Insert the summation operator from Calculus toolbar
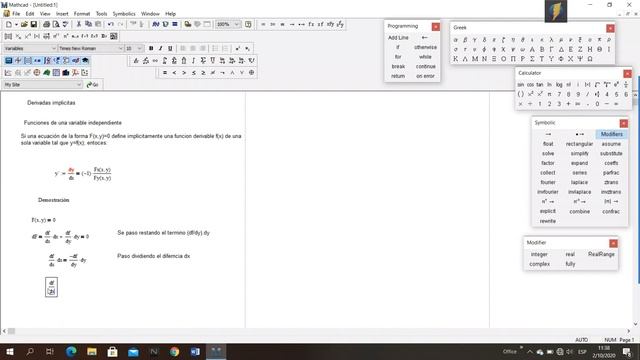The image size is (640, 360). (203, 60)
